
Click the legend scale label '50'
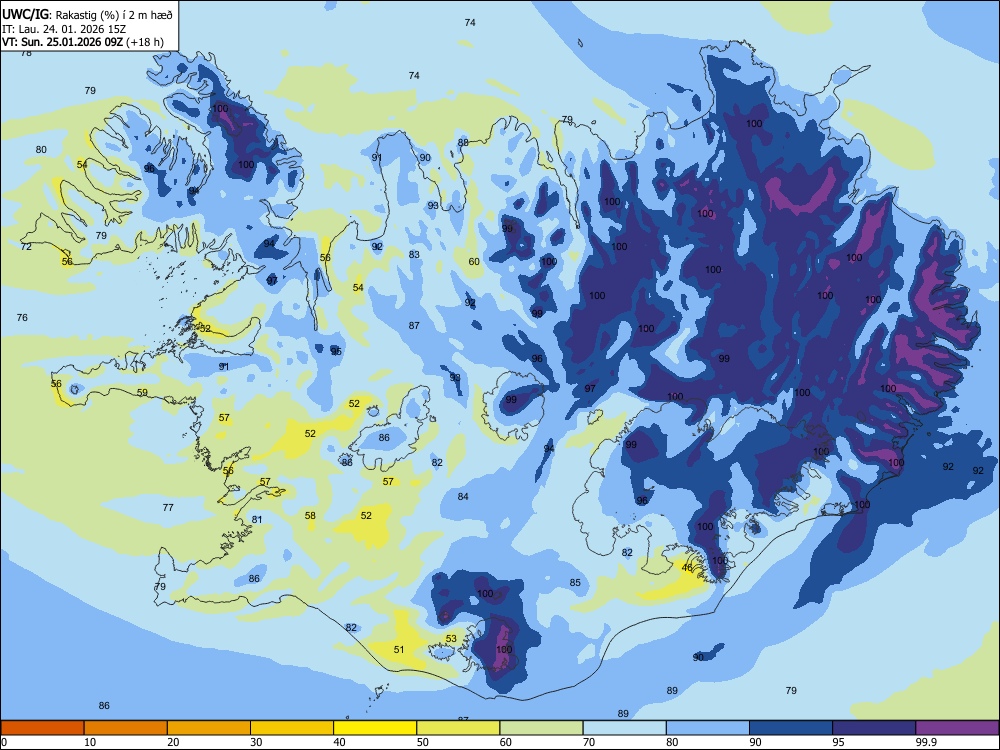422,742
